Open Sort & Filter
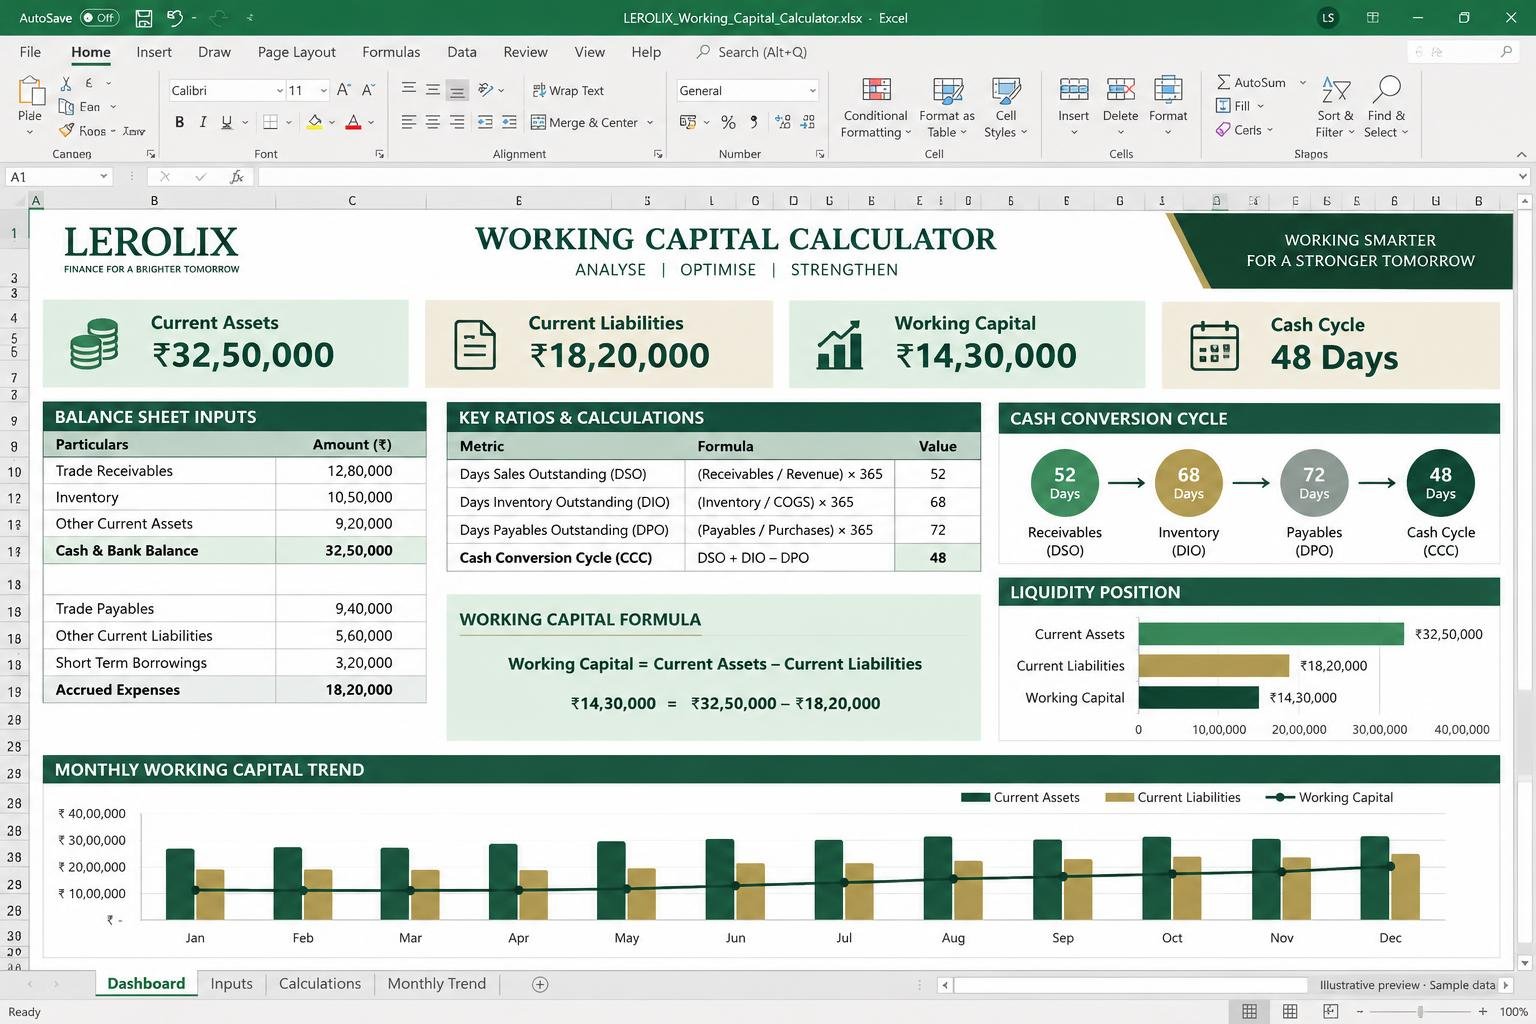This screenshot has width=1536, height=1024. 1335,108
